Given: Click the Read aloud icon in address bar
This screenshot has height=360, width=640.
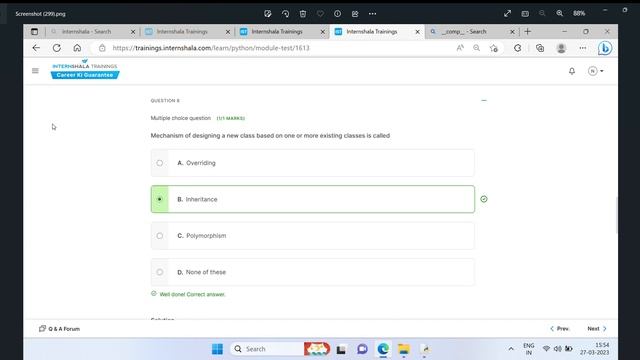Looking at the screenshot, I should pos(460,48).
